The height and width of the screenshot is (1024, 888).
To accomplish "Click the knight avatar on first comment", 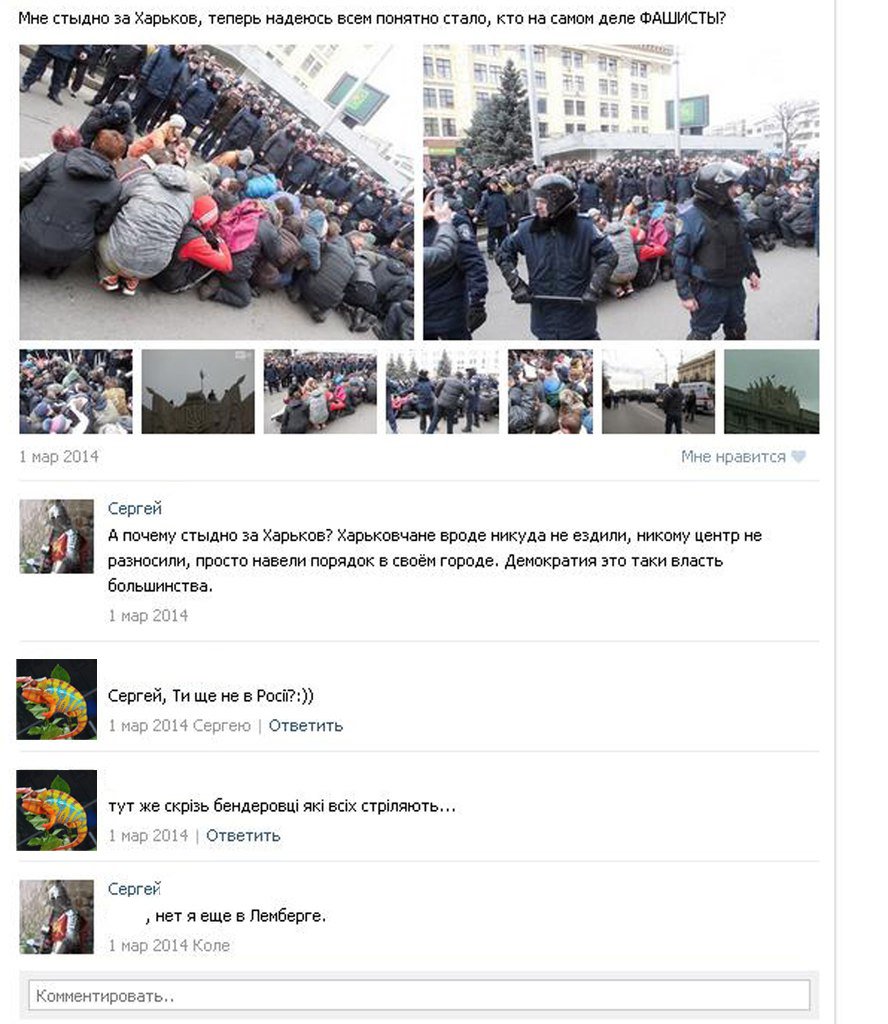I will [56, 536].
